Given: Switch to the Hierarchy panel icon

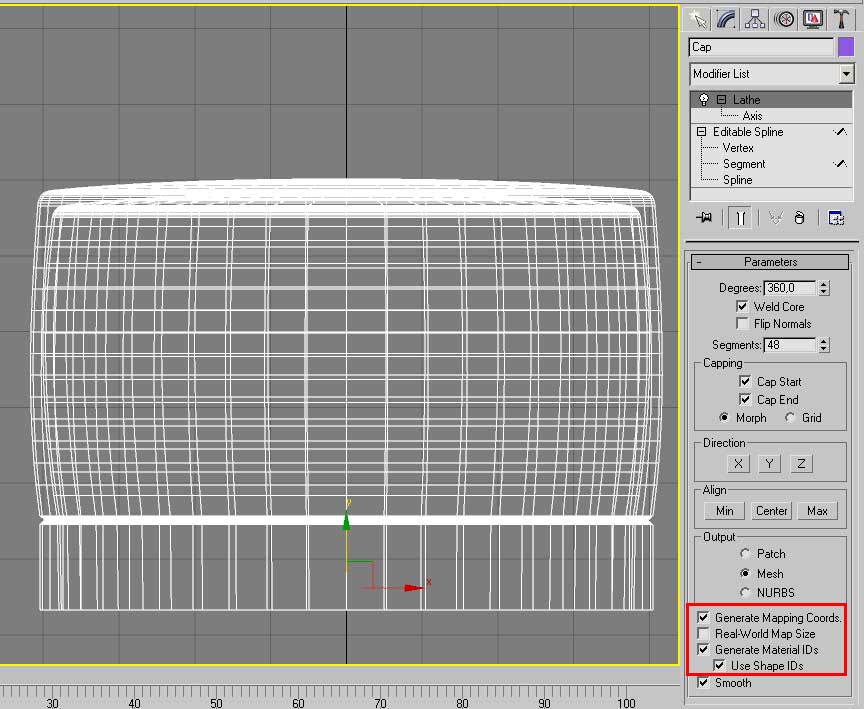Looking at the screenshot, I should pos(756,19).
